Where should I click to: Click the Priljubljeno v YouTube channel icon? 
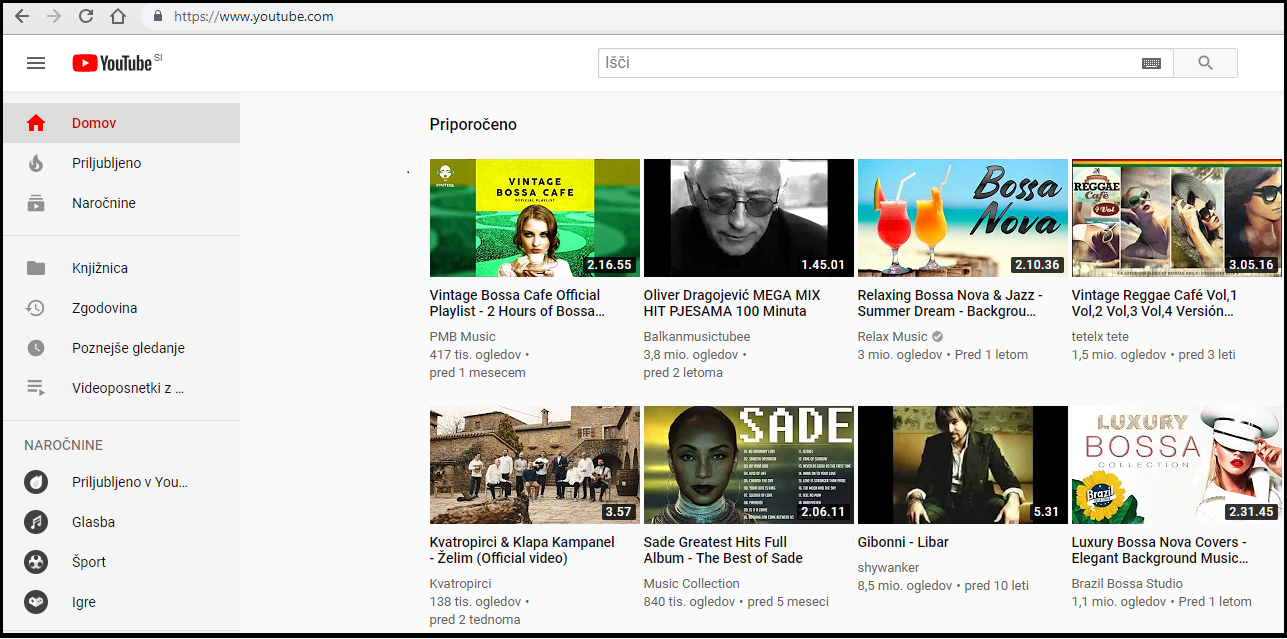click(36, 482)
